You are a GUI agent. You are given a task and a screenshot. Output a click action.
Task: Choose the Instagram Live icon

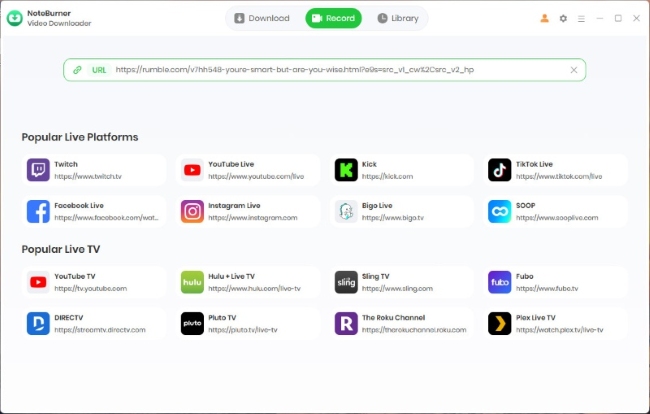tap(192, 211)
